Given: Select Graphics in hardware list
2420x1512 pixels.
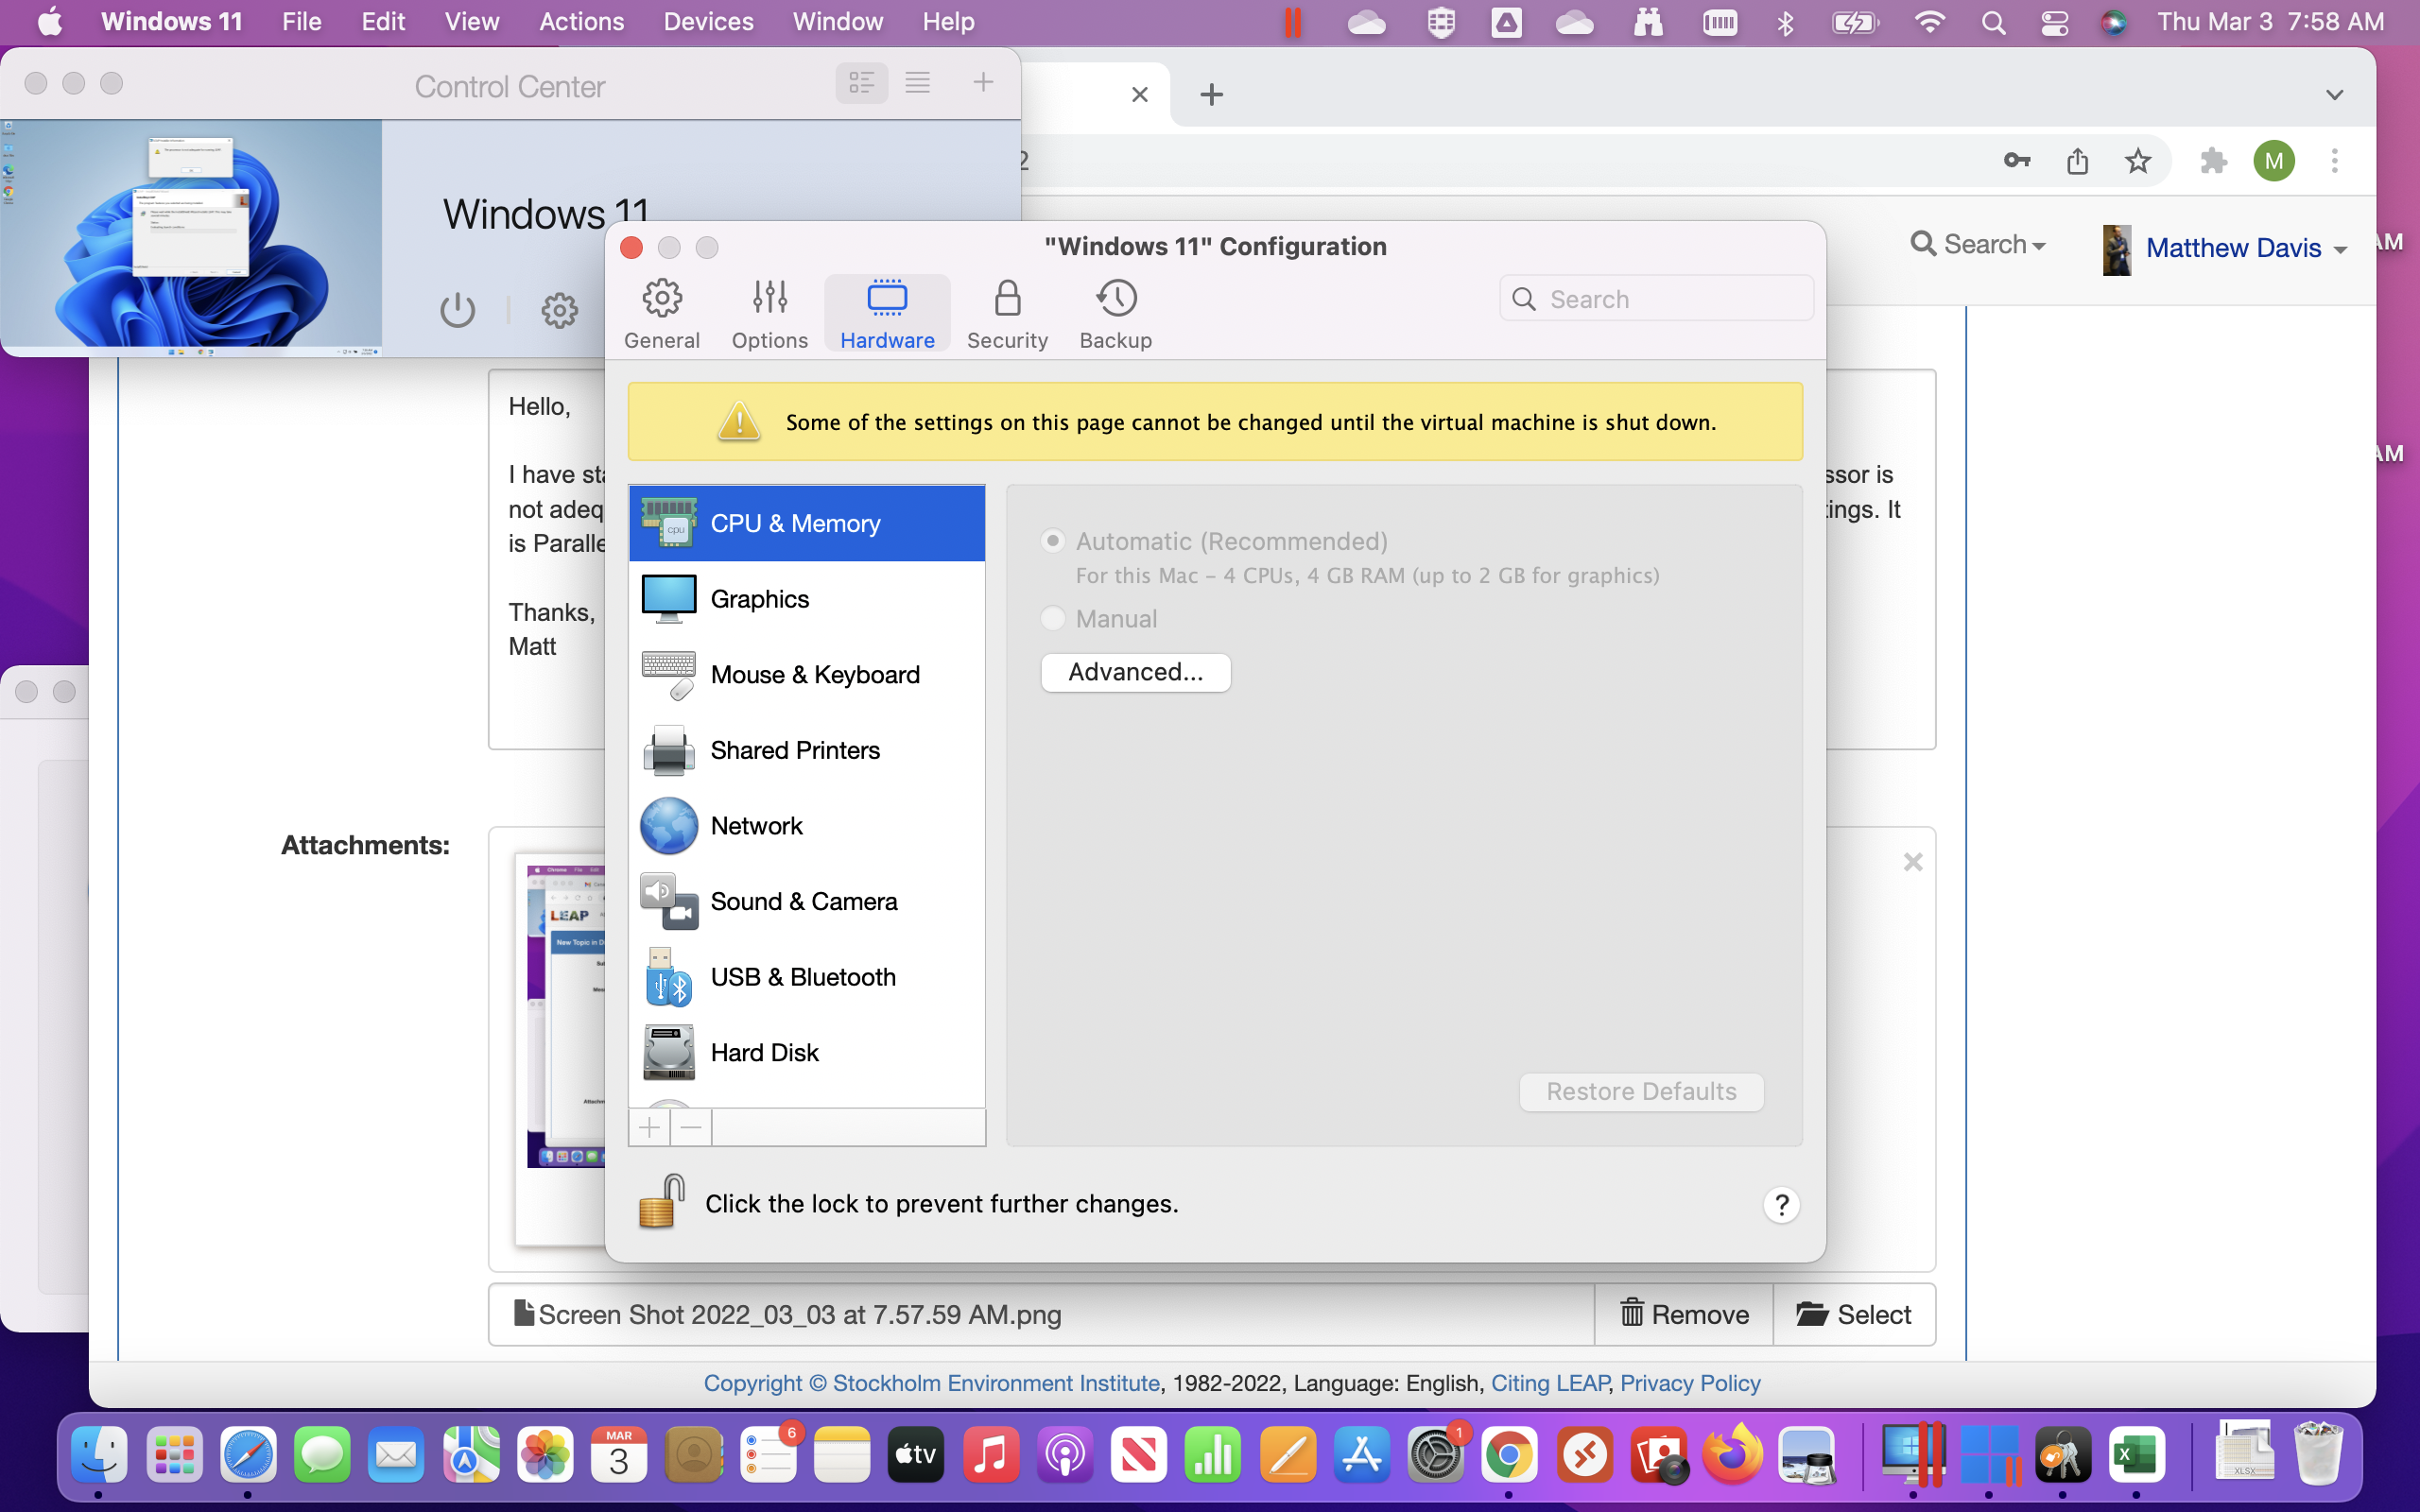Looking at the screenshot, I should pos(807,599).
